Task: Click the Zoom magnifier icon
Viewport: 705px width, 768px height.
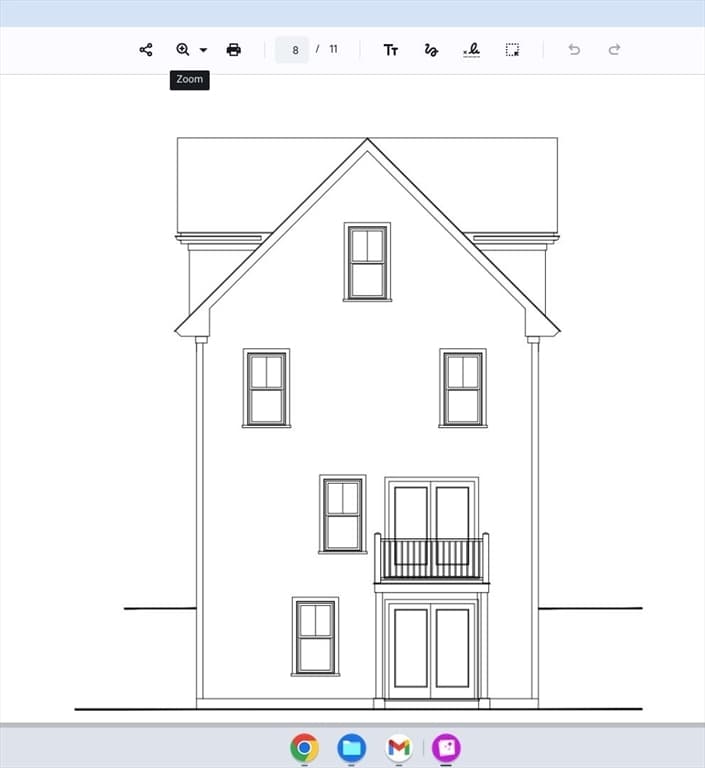Action: pyautogui.click(x=183, y=49)
